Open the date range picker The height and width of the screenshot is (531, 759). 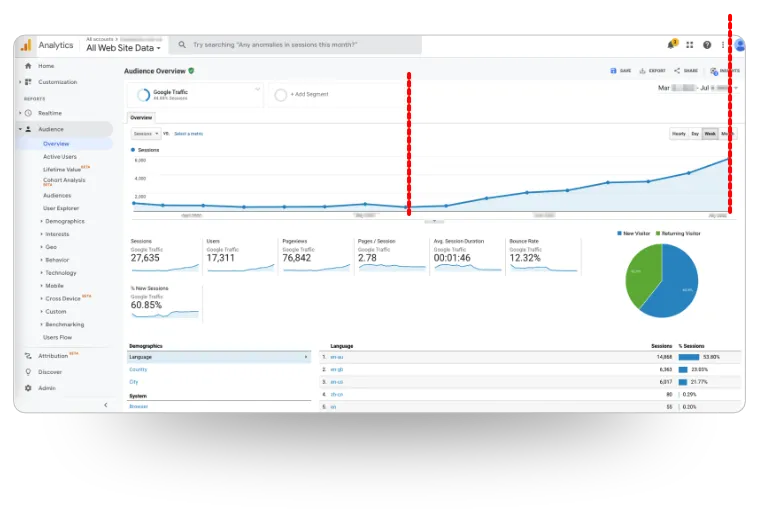(698, 88)
